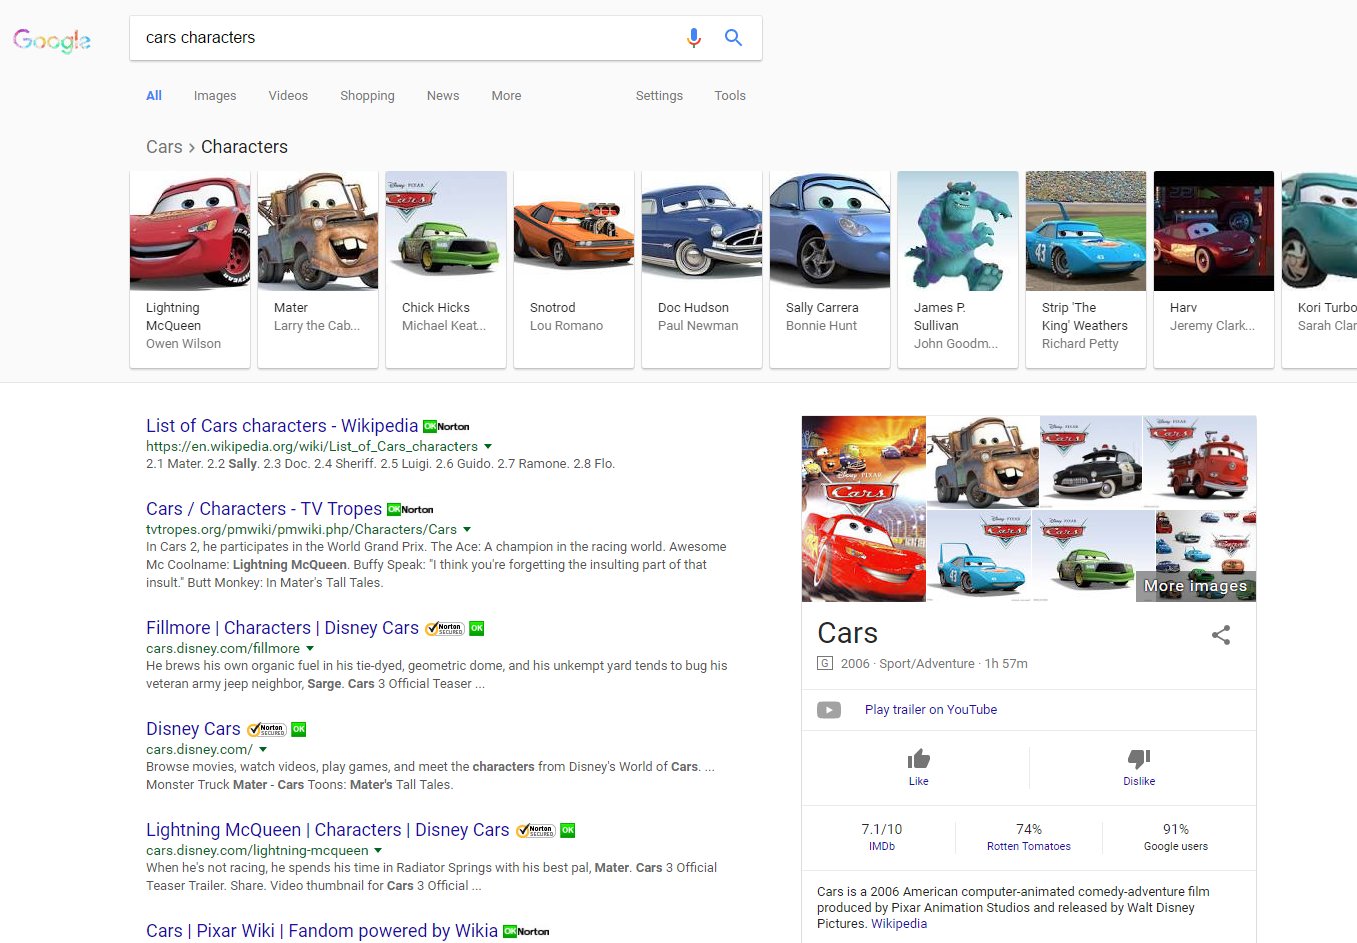Click the Google logo
Viewport: 1357px width, 943px height.
pos(52,40)
